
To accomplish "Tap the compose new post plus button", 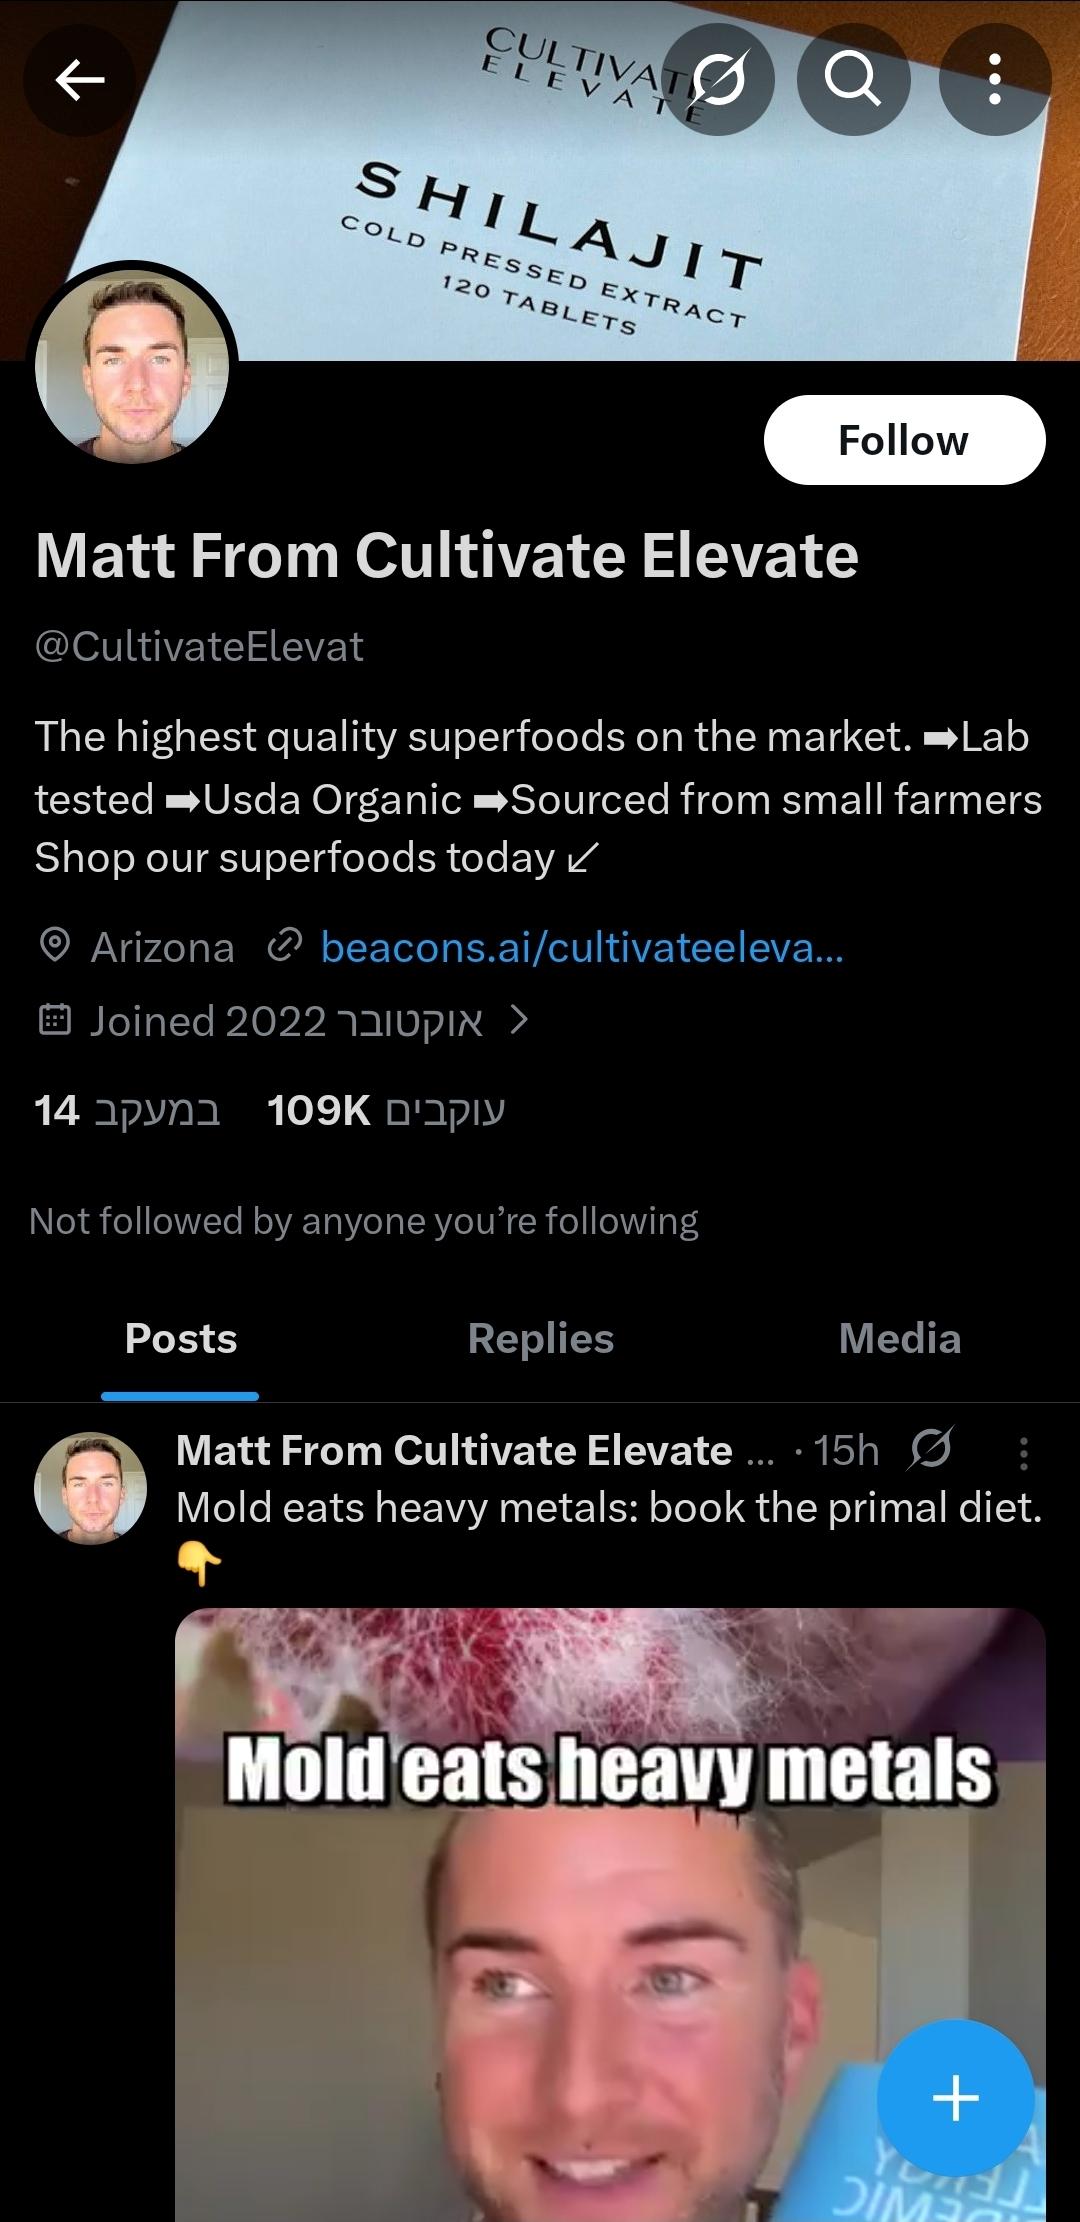I will (x=955, y=2097).
